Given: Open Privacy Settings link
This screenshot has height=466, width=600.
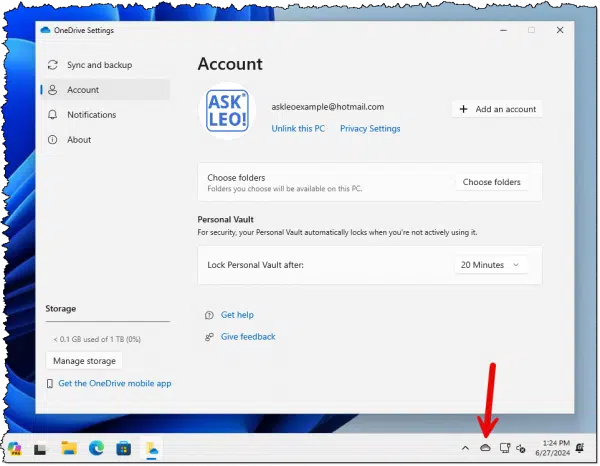Looking at the screenshot, I should tap(370, 129).
